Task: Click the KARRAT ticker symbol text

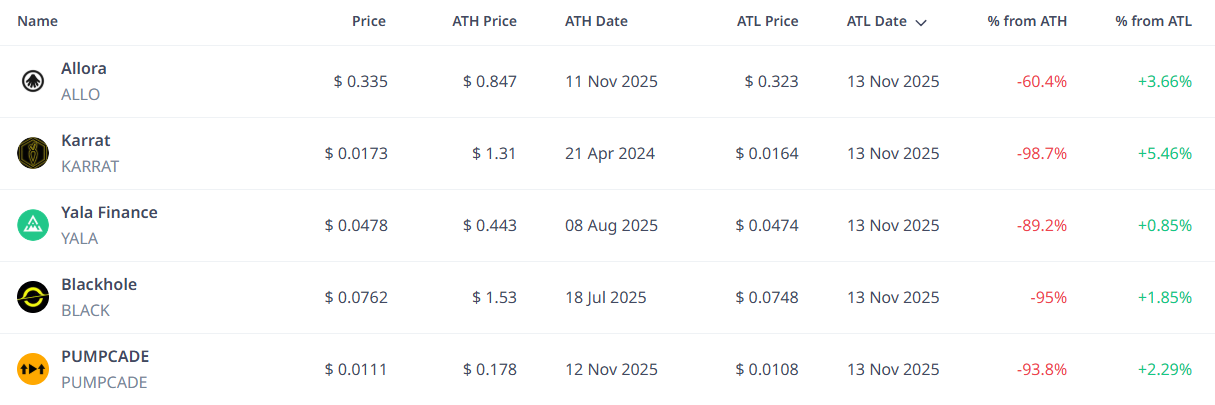Action: click(90, 166)
